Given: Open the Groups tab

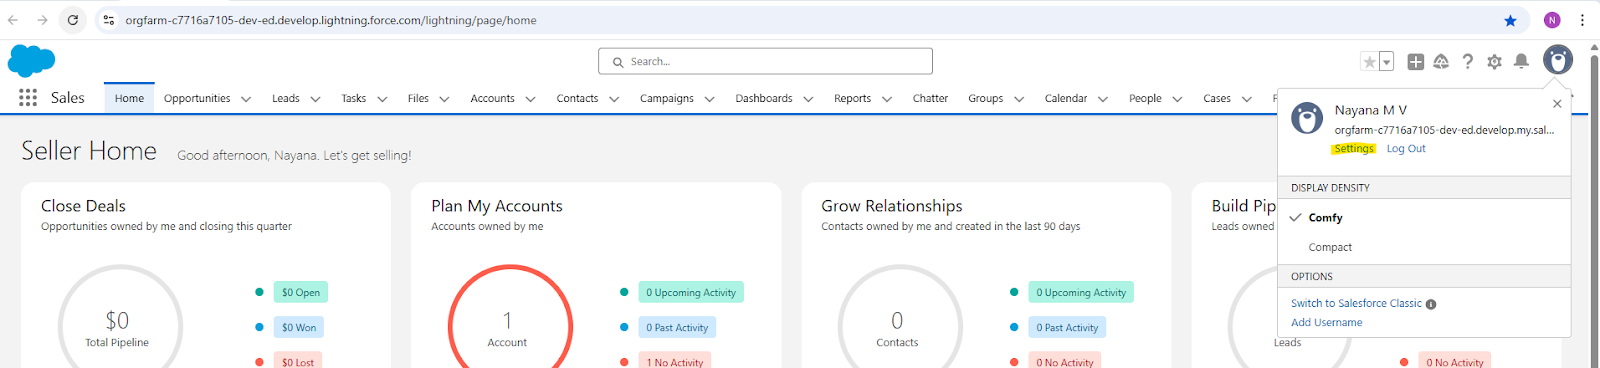Looking at the screenshot, I should (x=985, y=98).
